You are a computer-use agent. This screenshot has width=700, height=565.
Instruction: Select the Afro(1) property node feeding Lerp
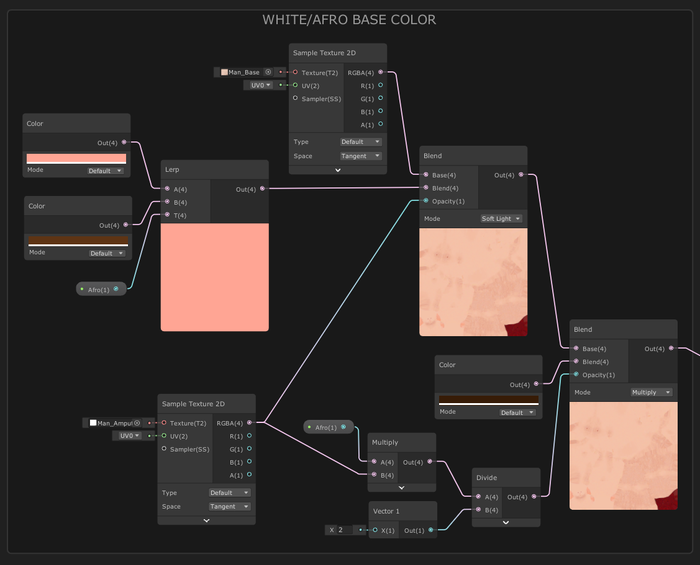tap(101, 289)
